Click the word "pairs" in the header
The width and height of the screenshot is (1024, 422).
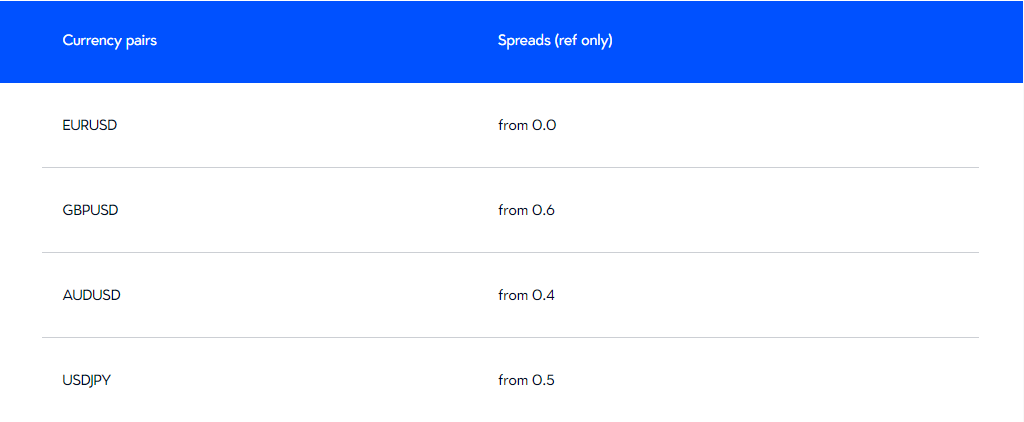pos(139,41)
